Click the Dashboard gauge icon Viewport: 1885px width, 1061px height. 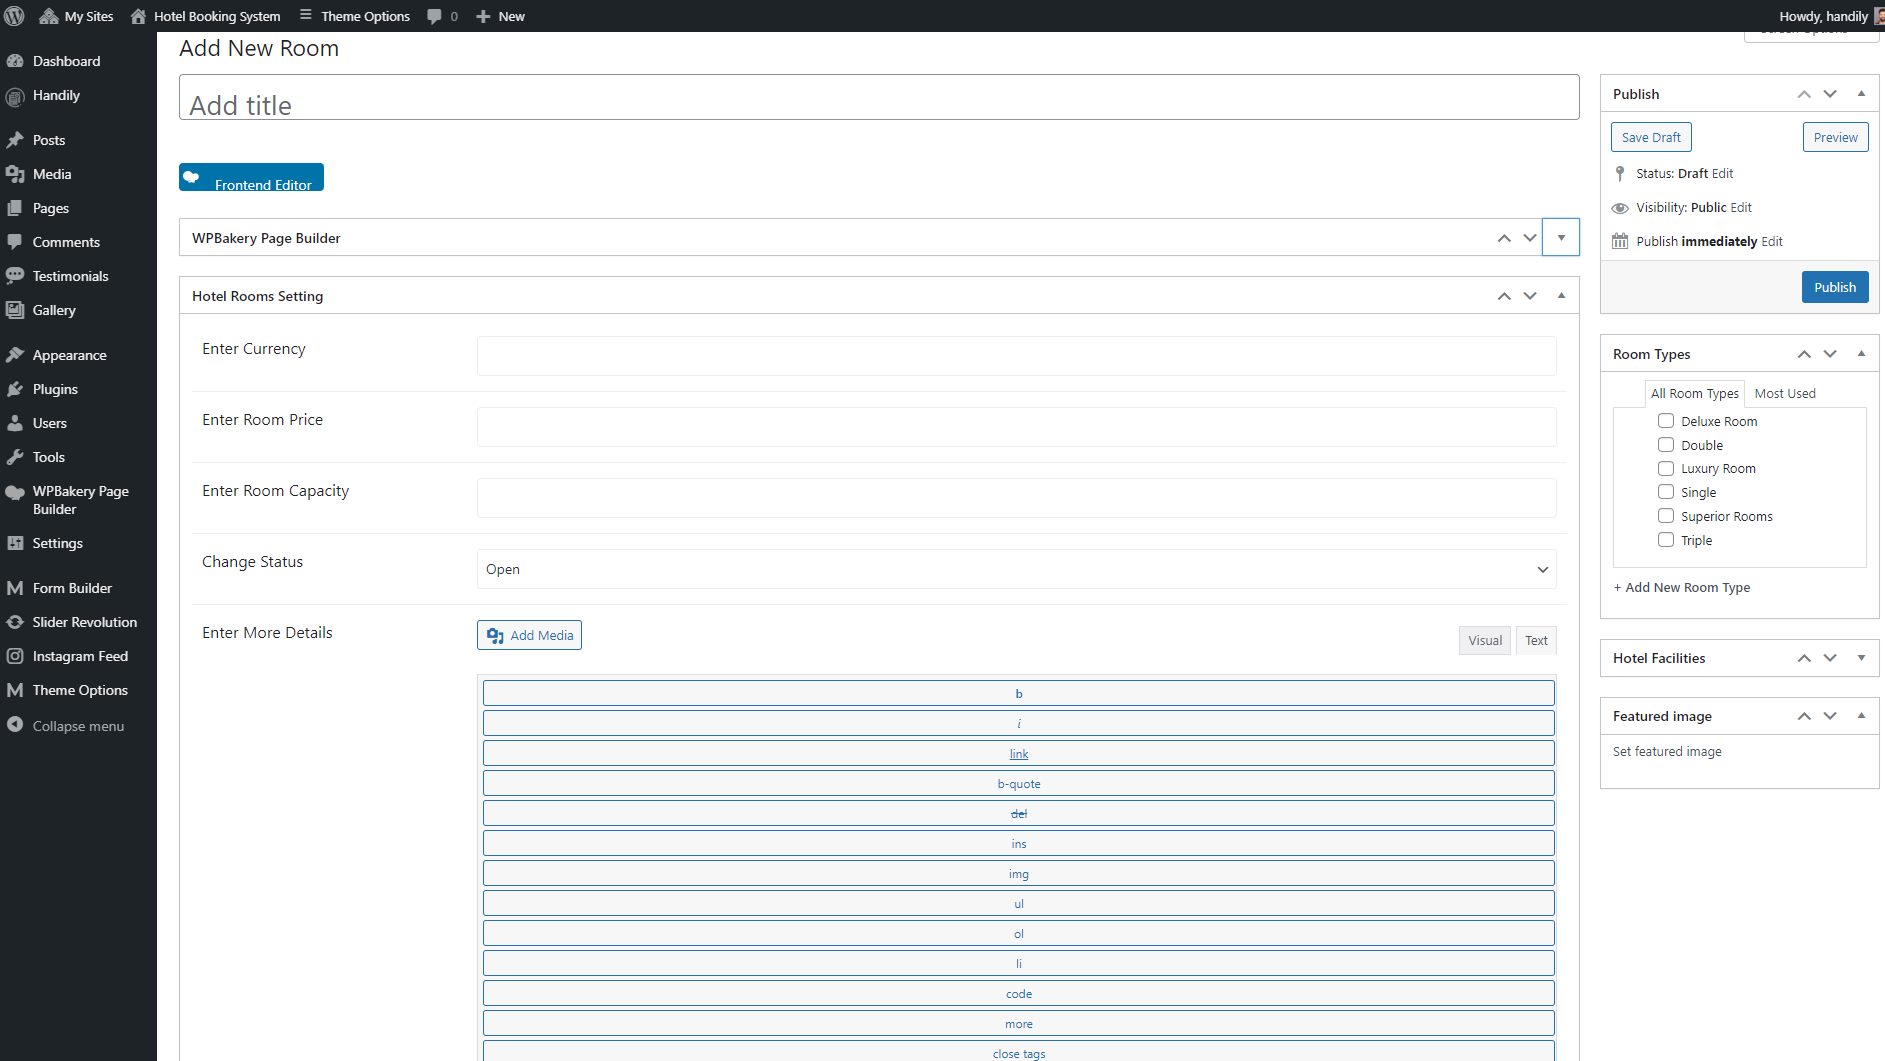[x=15, y=61]
